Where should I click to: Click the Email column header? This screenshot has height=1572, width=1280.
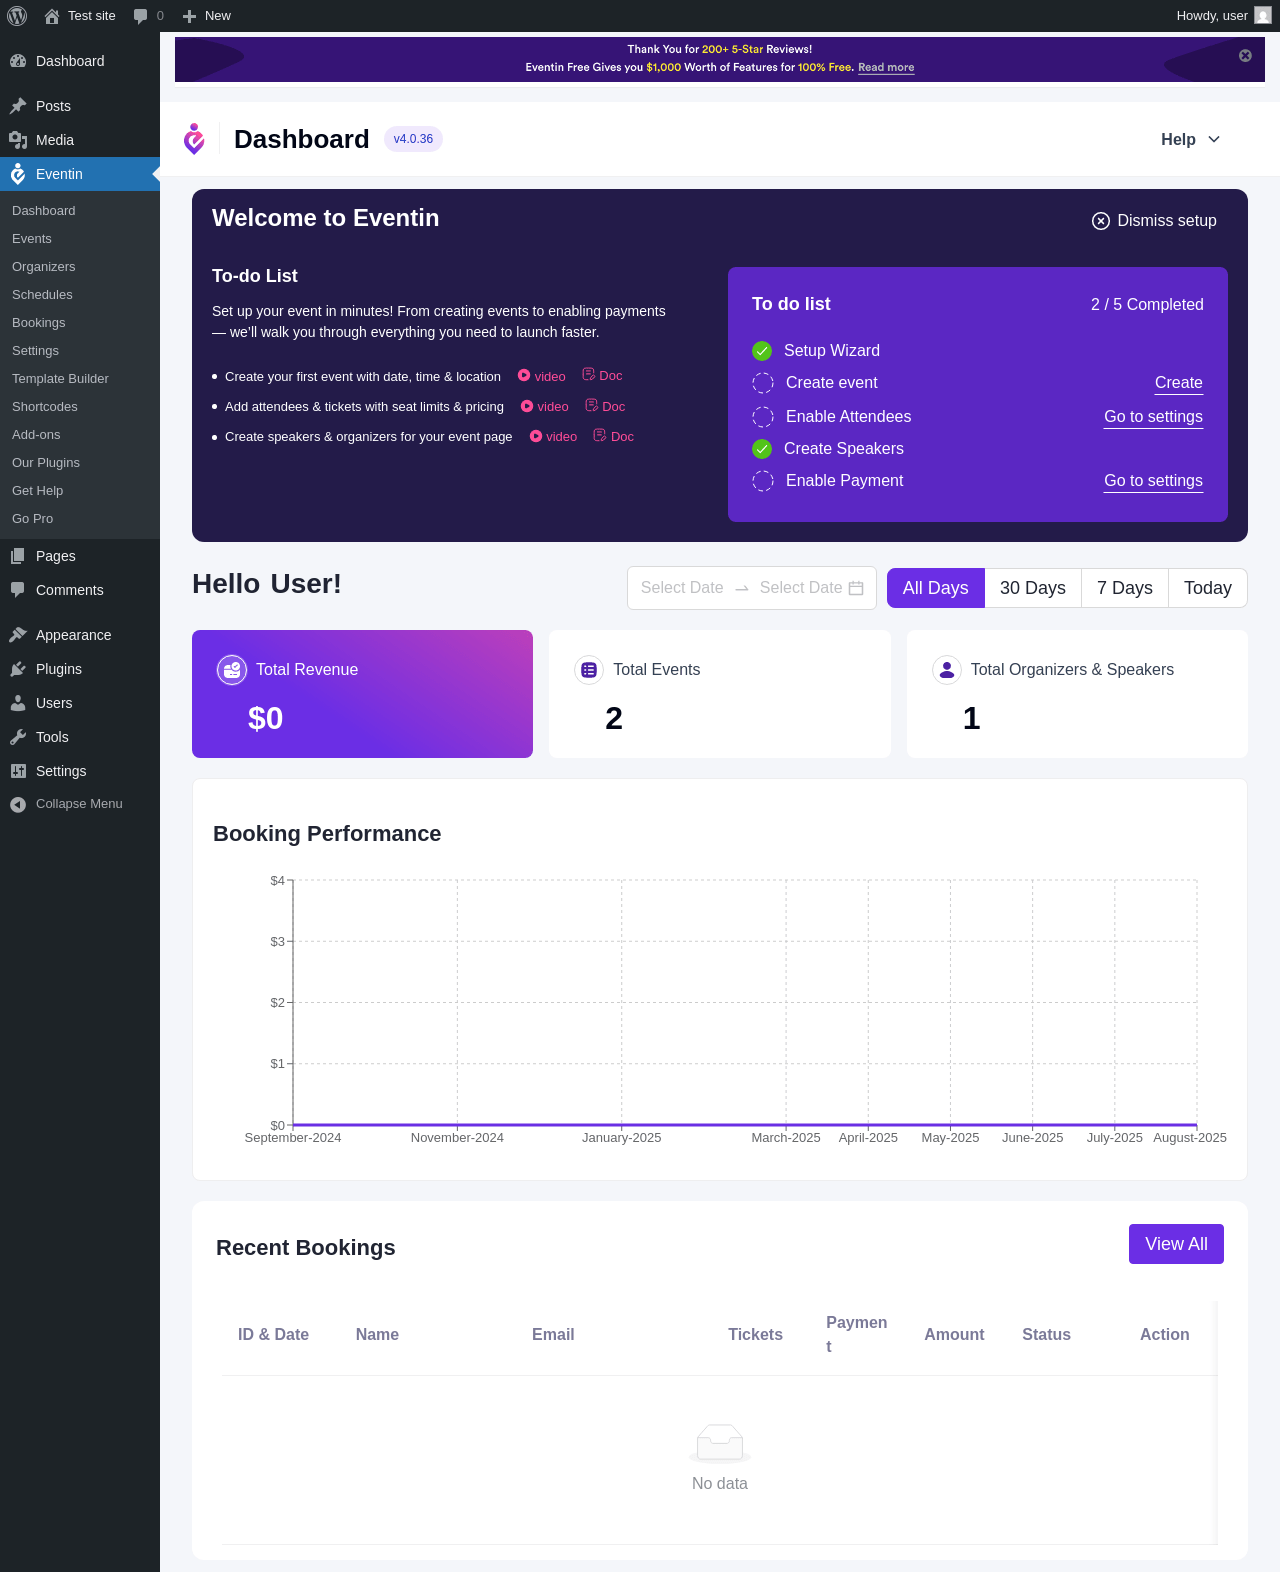point(553,1335)
